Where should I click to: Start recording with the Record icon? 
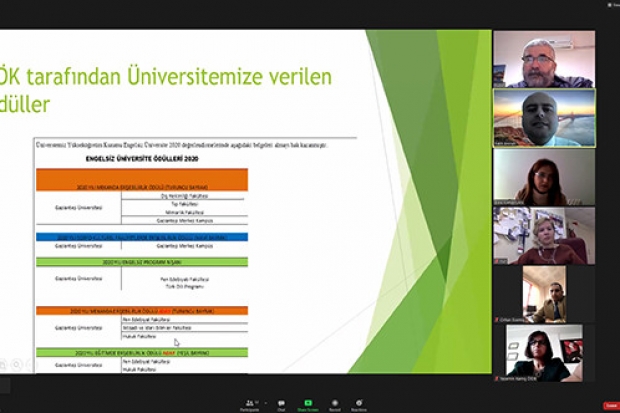point(334,403)
